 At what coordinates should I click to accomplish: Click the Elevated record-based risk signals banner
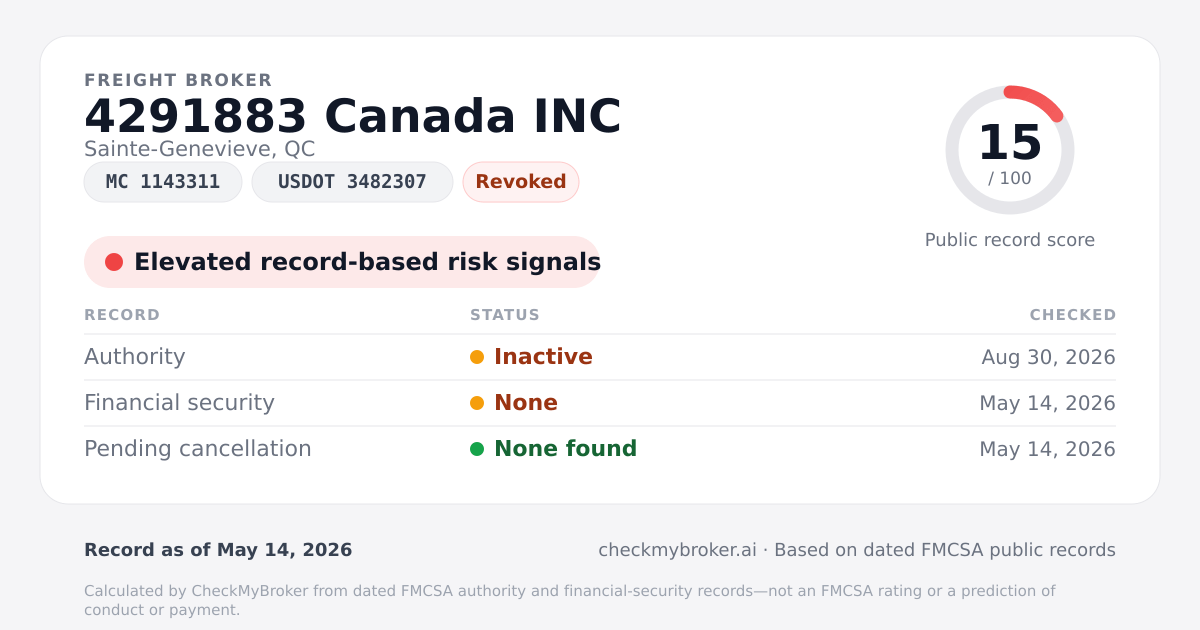click(342, 262)
